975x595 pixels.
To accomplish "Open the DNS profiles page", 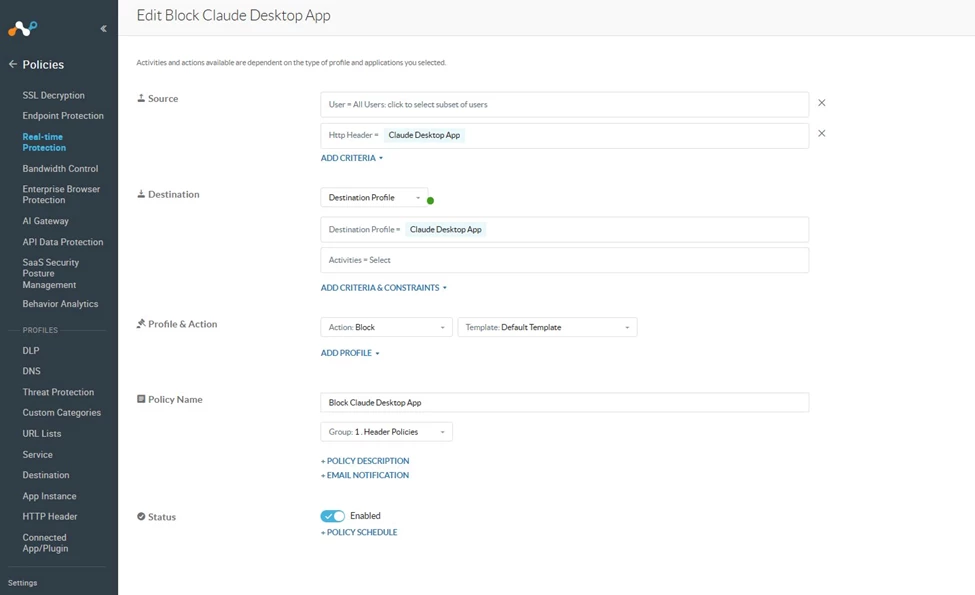I will (x=32, y=371).
